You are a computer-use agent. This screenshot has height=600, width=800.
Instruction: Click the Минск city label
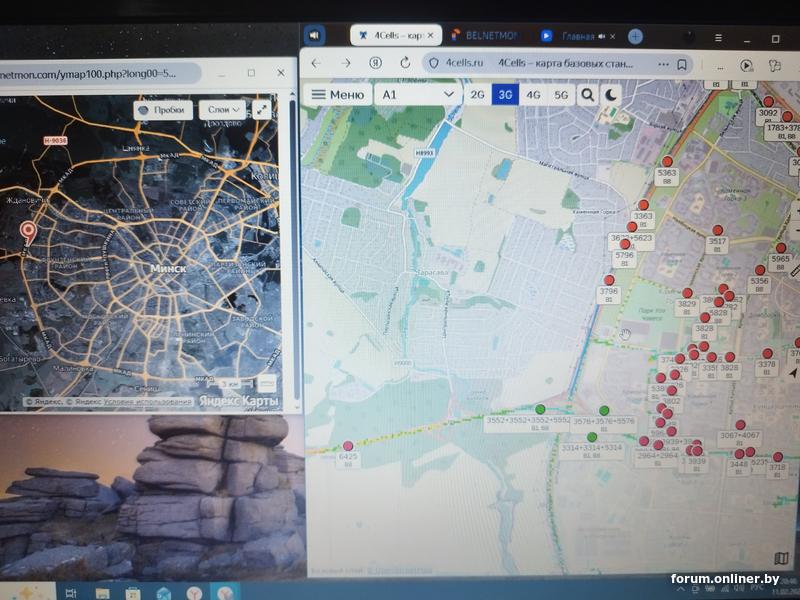(x=168, y=268)
